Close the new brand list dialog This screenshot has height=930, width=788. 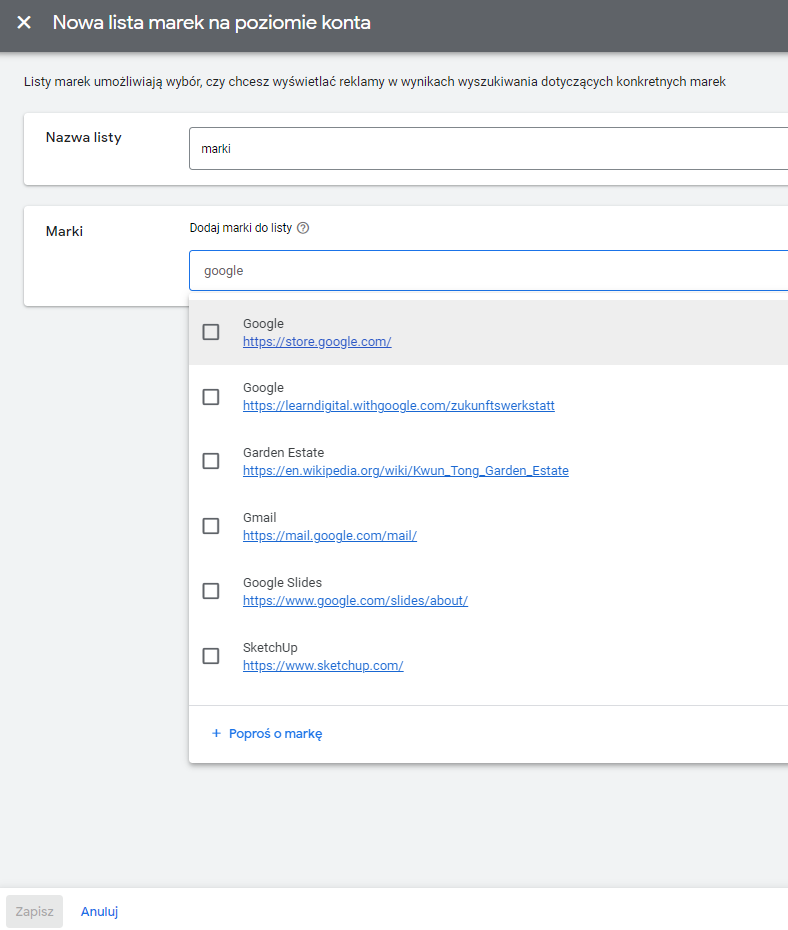[x=24, y=23]
